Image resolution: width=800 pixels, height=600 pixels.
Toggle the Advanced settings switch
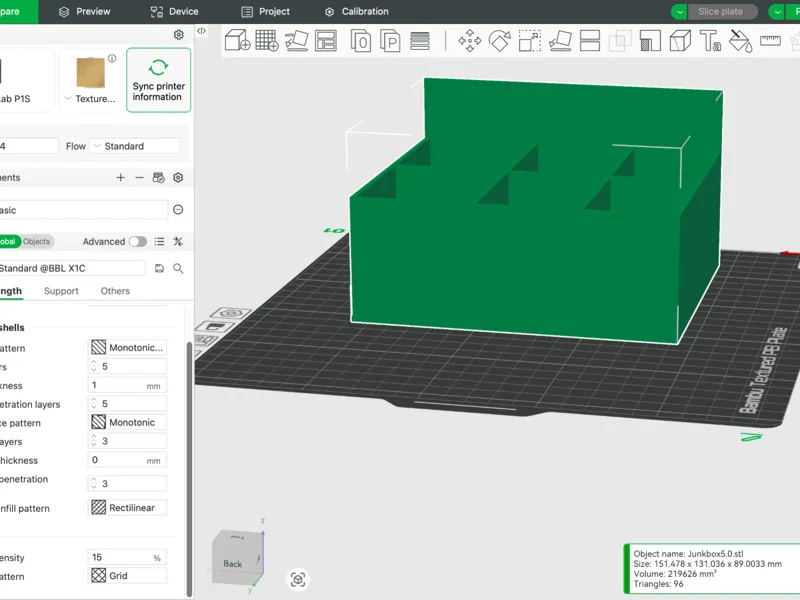(x=138, y=241)
